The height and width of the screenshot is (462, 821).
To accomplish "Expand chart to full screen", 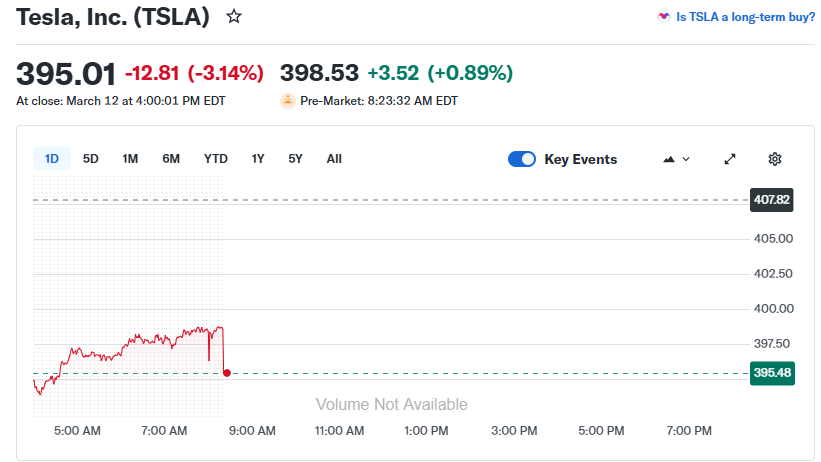I will click(x=730, y=159).
